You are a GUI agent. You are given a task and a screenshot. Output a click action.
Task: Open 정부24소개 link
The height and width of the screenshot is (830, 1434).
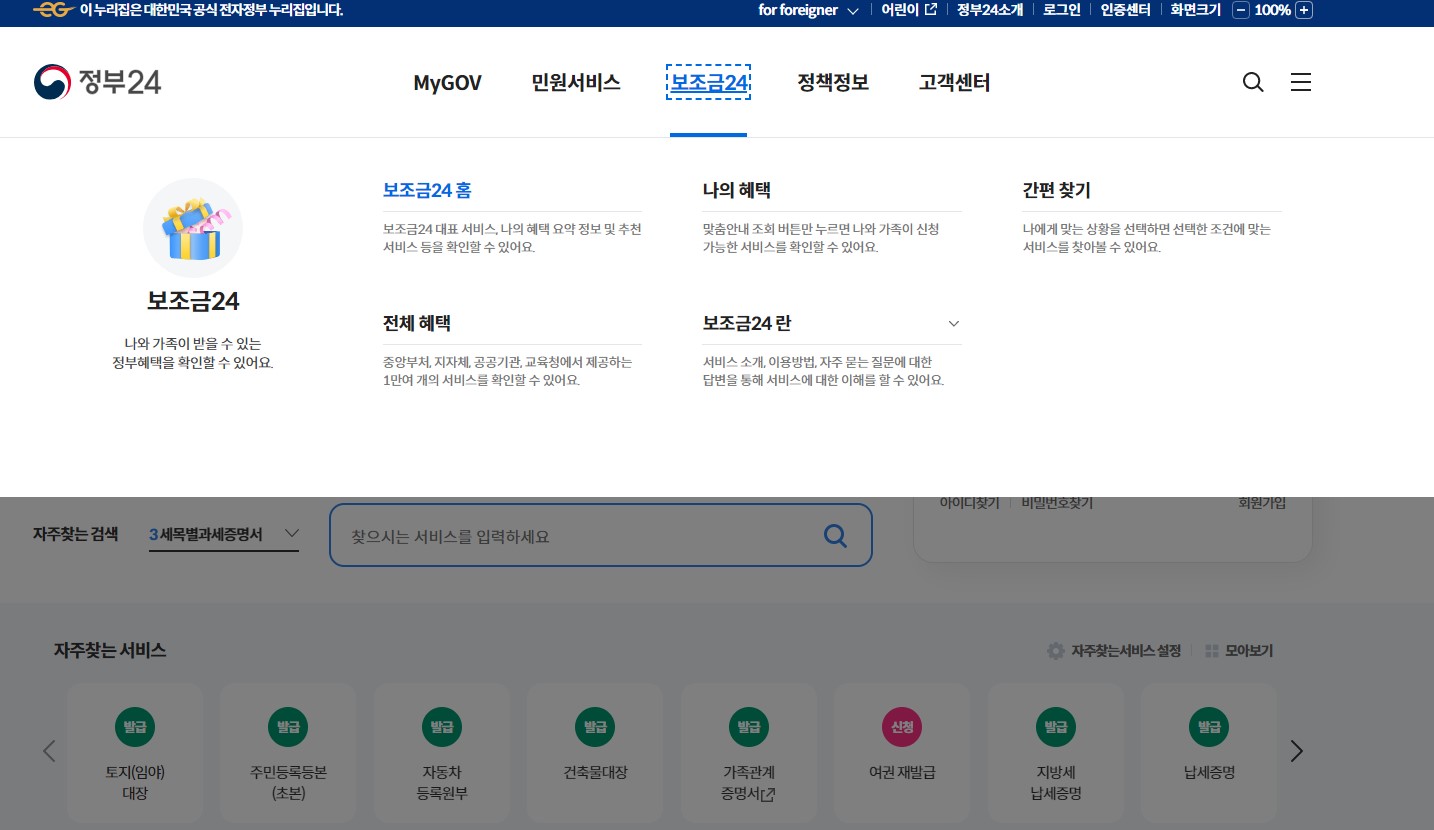click(990, 10)
